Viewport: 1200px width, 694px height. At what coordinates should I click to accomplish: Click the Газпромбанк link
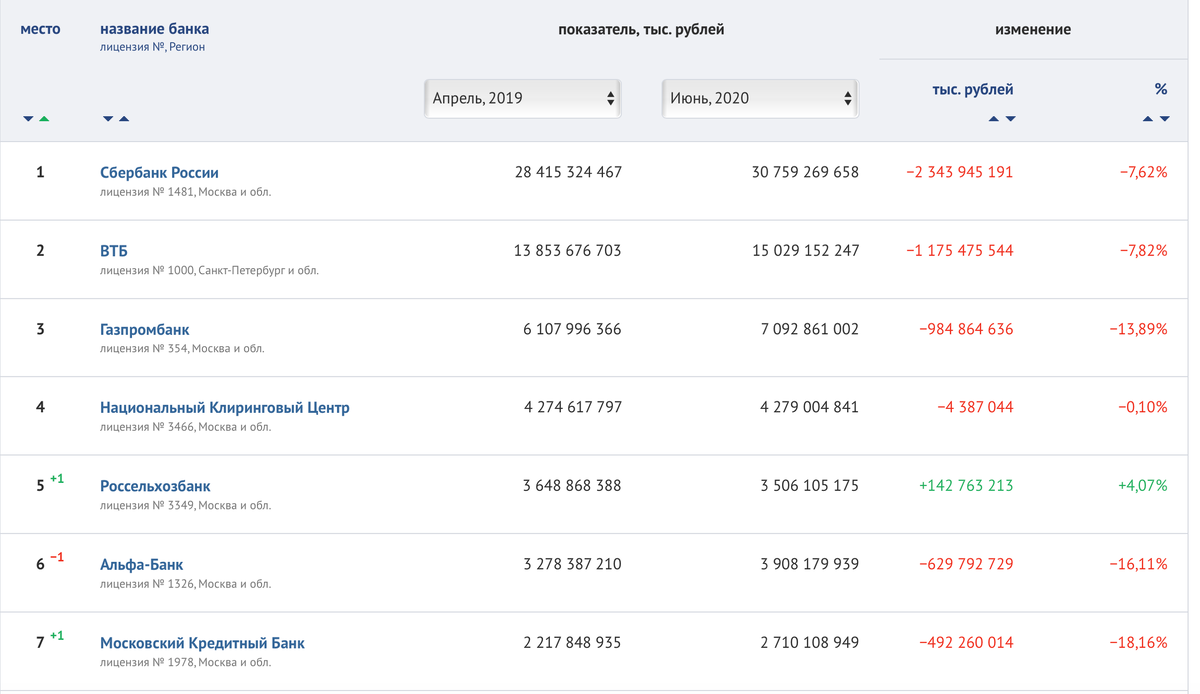(144, 329)
